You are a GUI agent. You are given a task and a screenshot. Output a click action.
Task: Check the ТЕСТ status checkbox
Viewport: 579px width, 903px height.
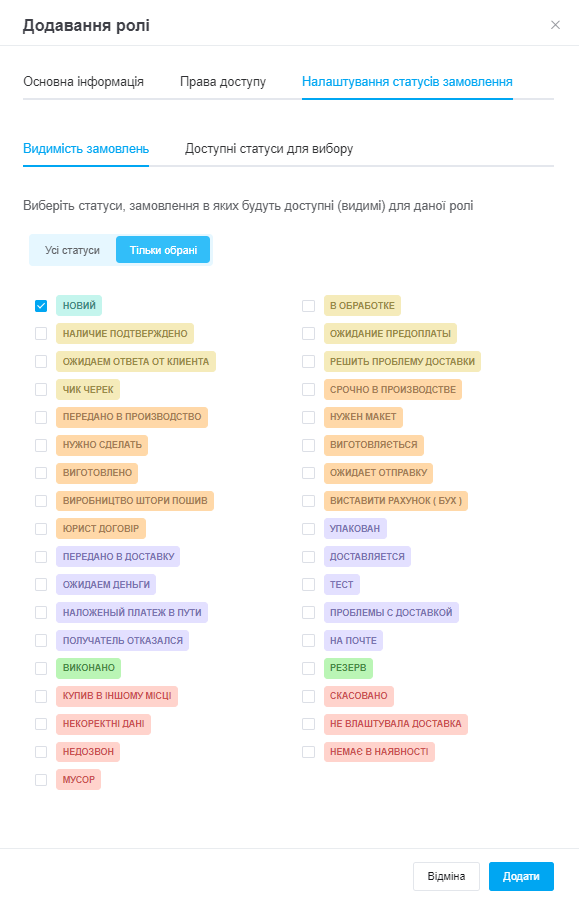tap(309, 585)
